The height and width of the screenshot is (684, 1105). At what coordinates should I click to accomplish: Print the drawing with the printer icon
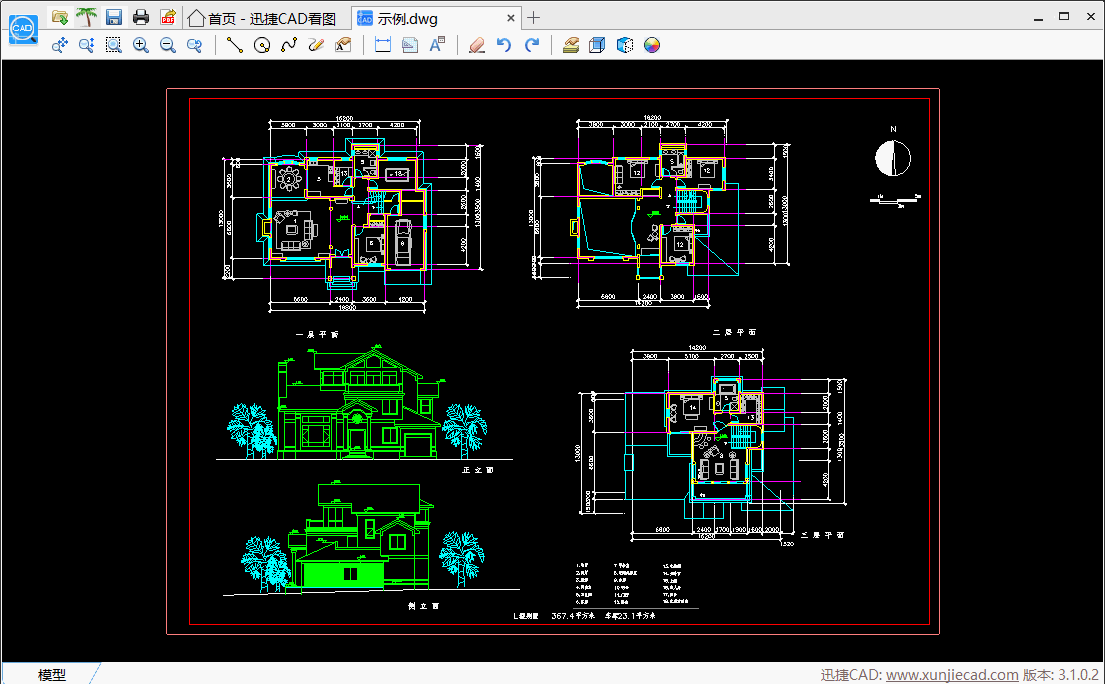141,17
